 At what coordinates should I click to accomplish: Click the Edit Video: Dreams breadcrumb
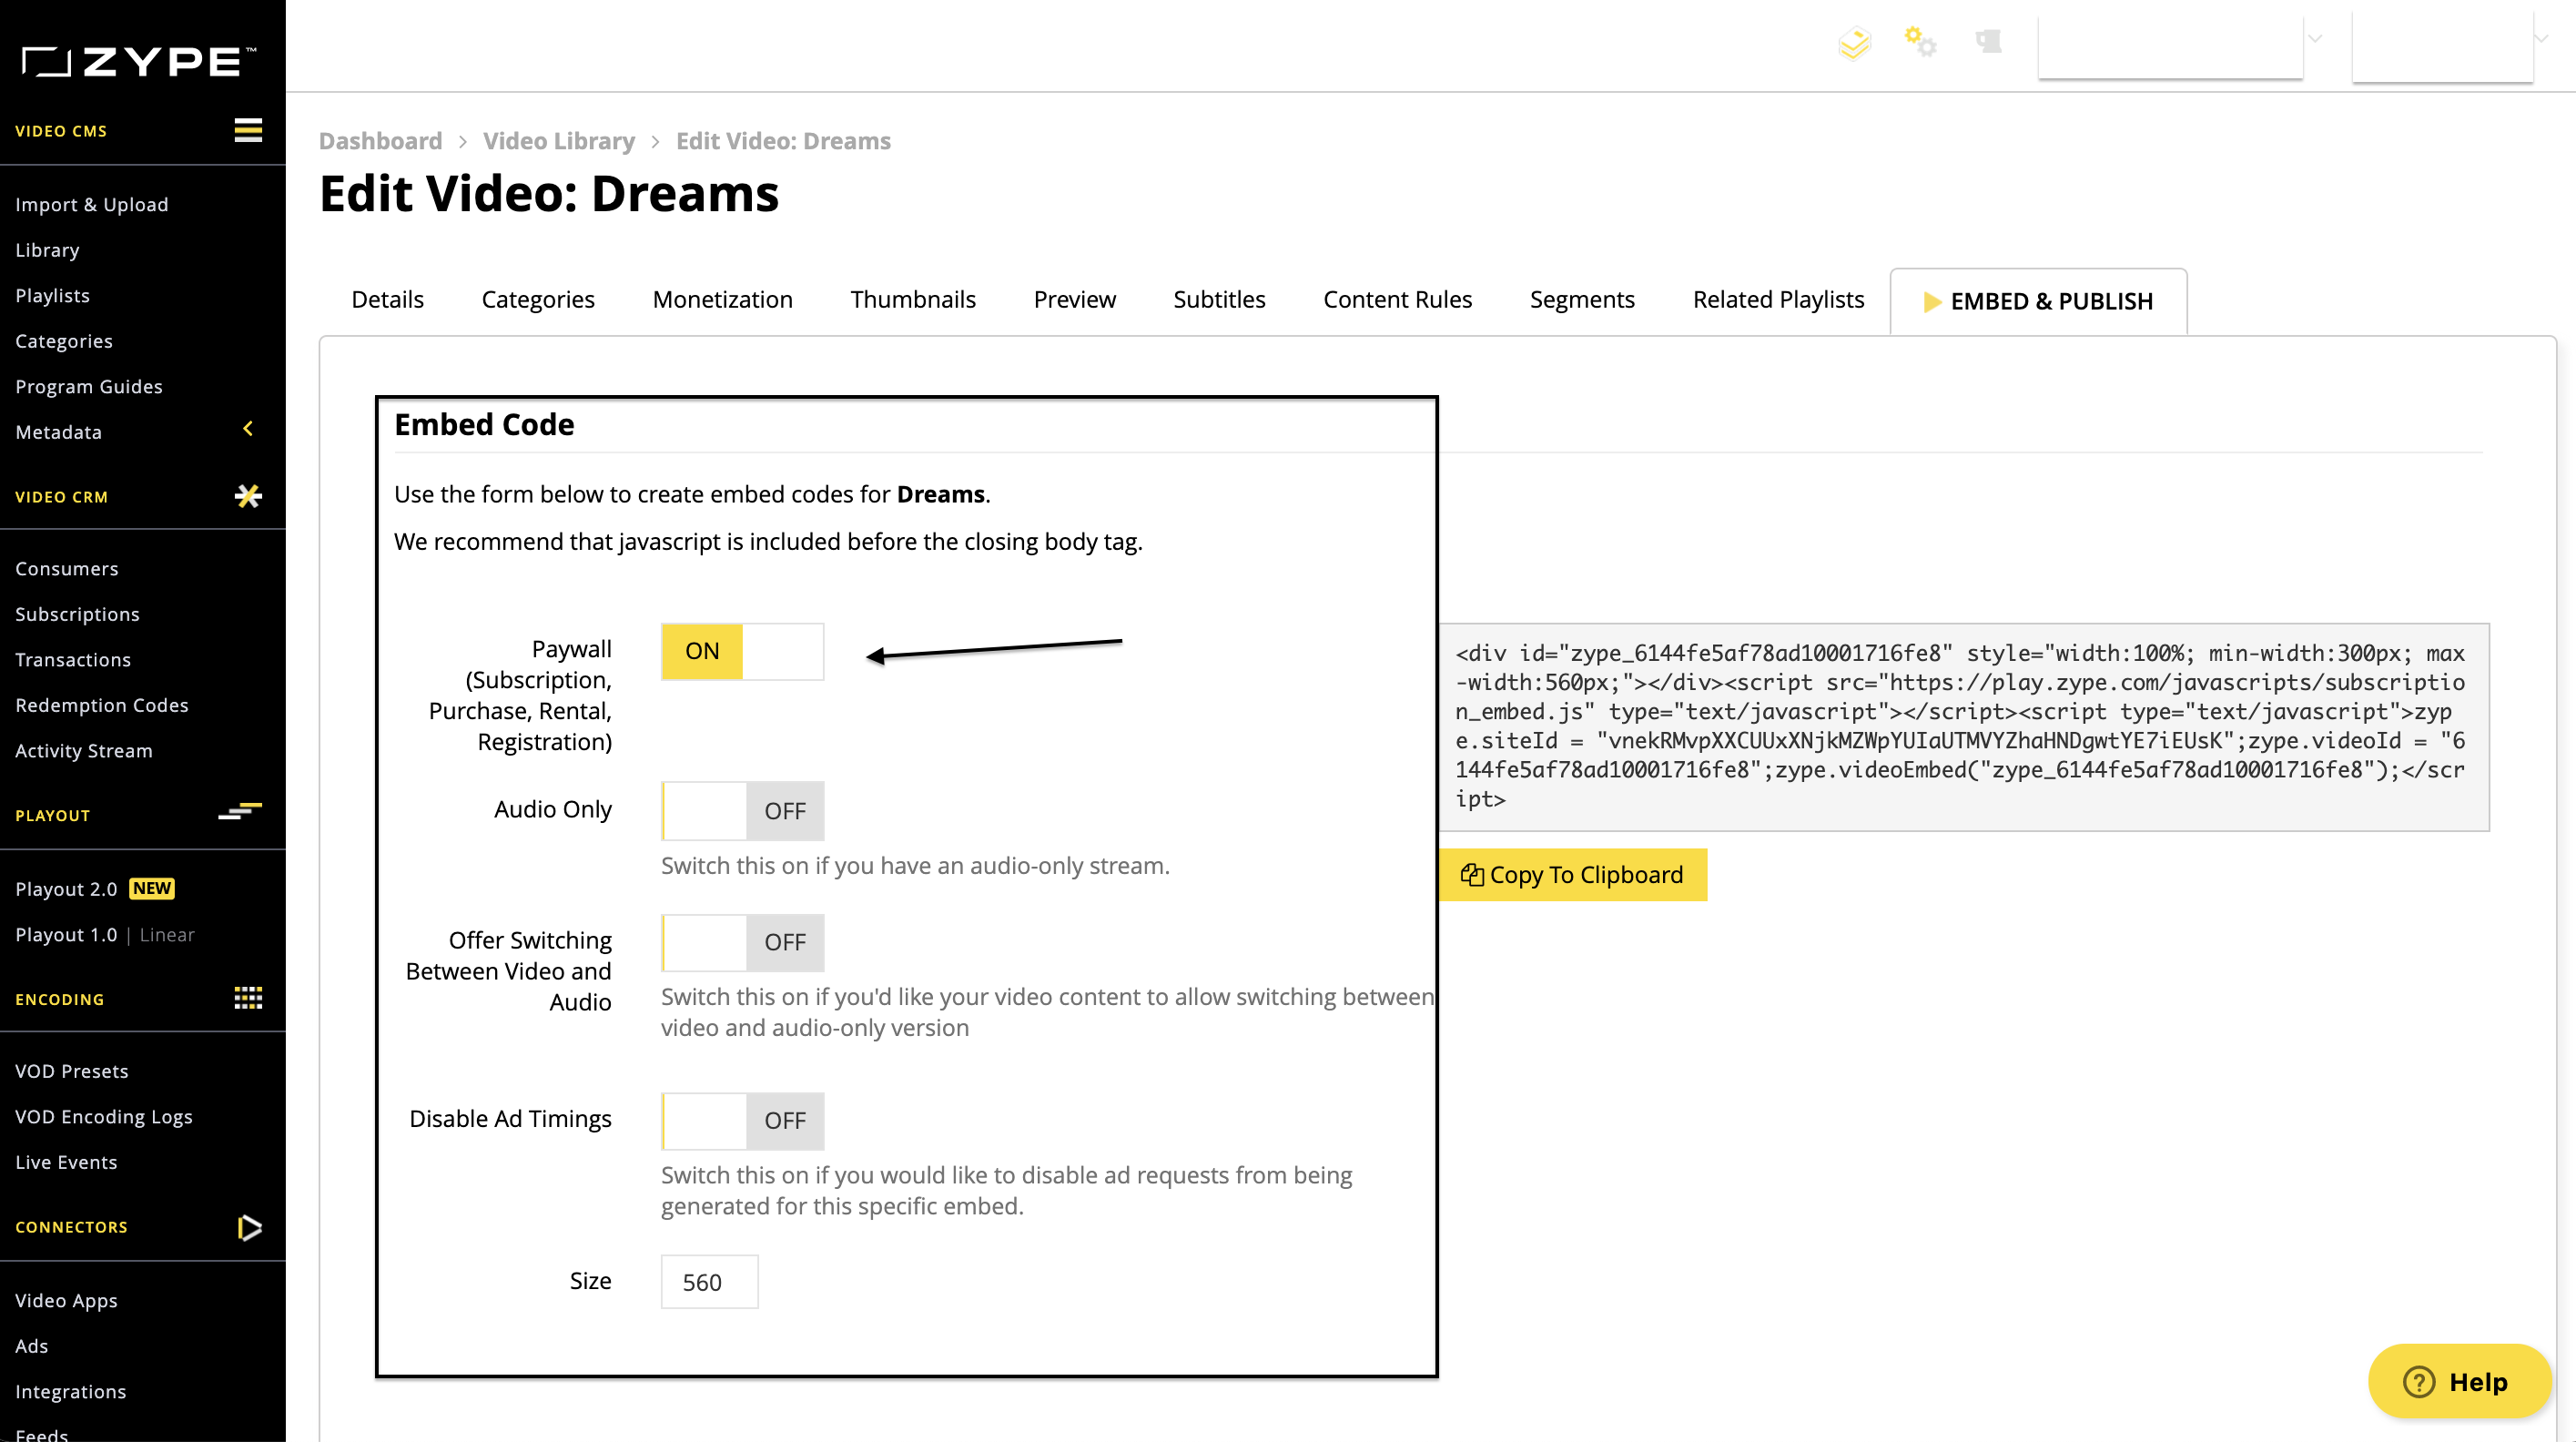pos(783,141)
